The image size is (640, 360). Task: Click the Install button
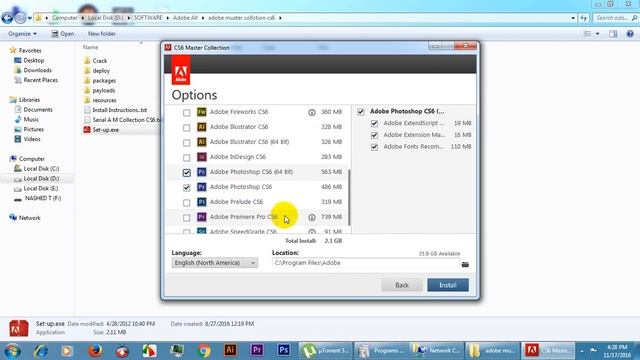click(448, 285)
